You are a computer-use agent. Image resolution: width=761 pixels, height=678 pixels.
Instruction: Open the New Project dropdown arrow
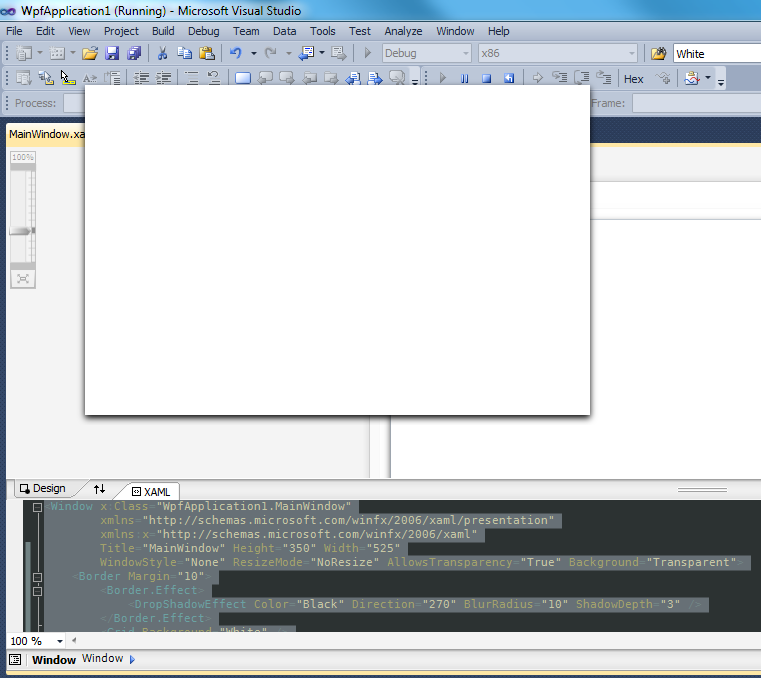coord(40,53)
